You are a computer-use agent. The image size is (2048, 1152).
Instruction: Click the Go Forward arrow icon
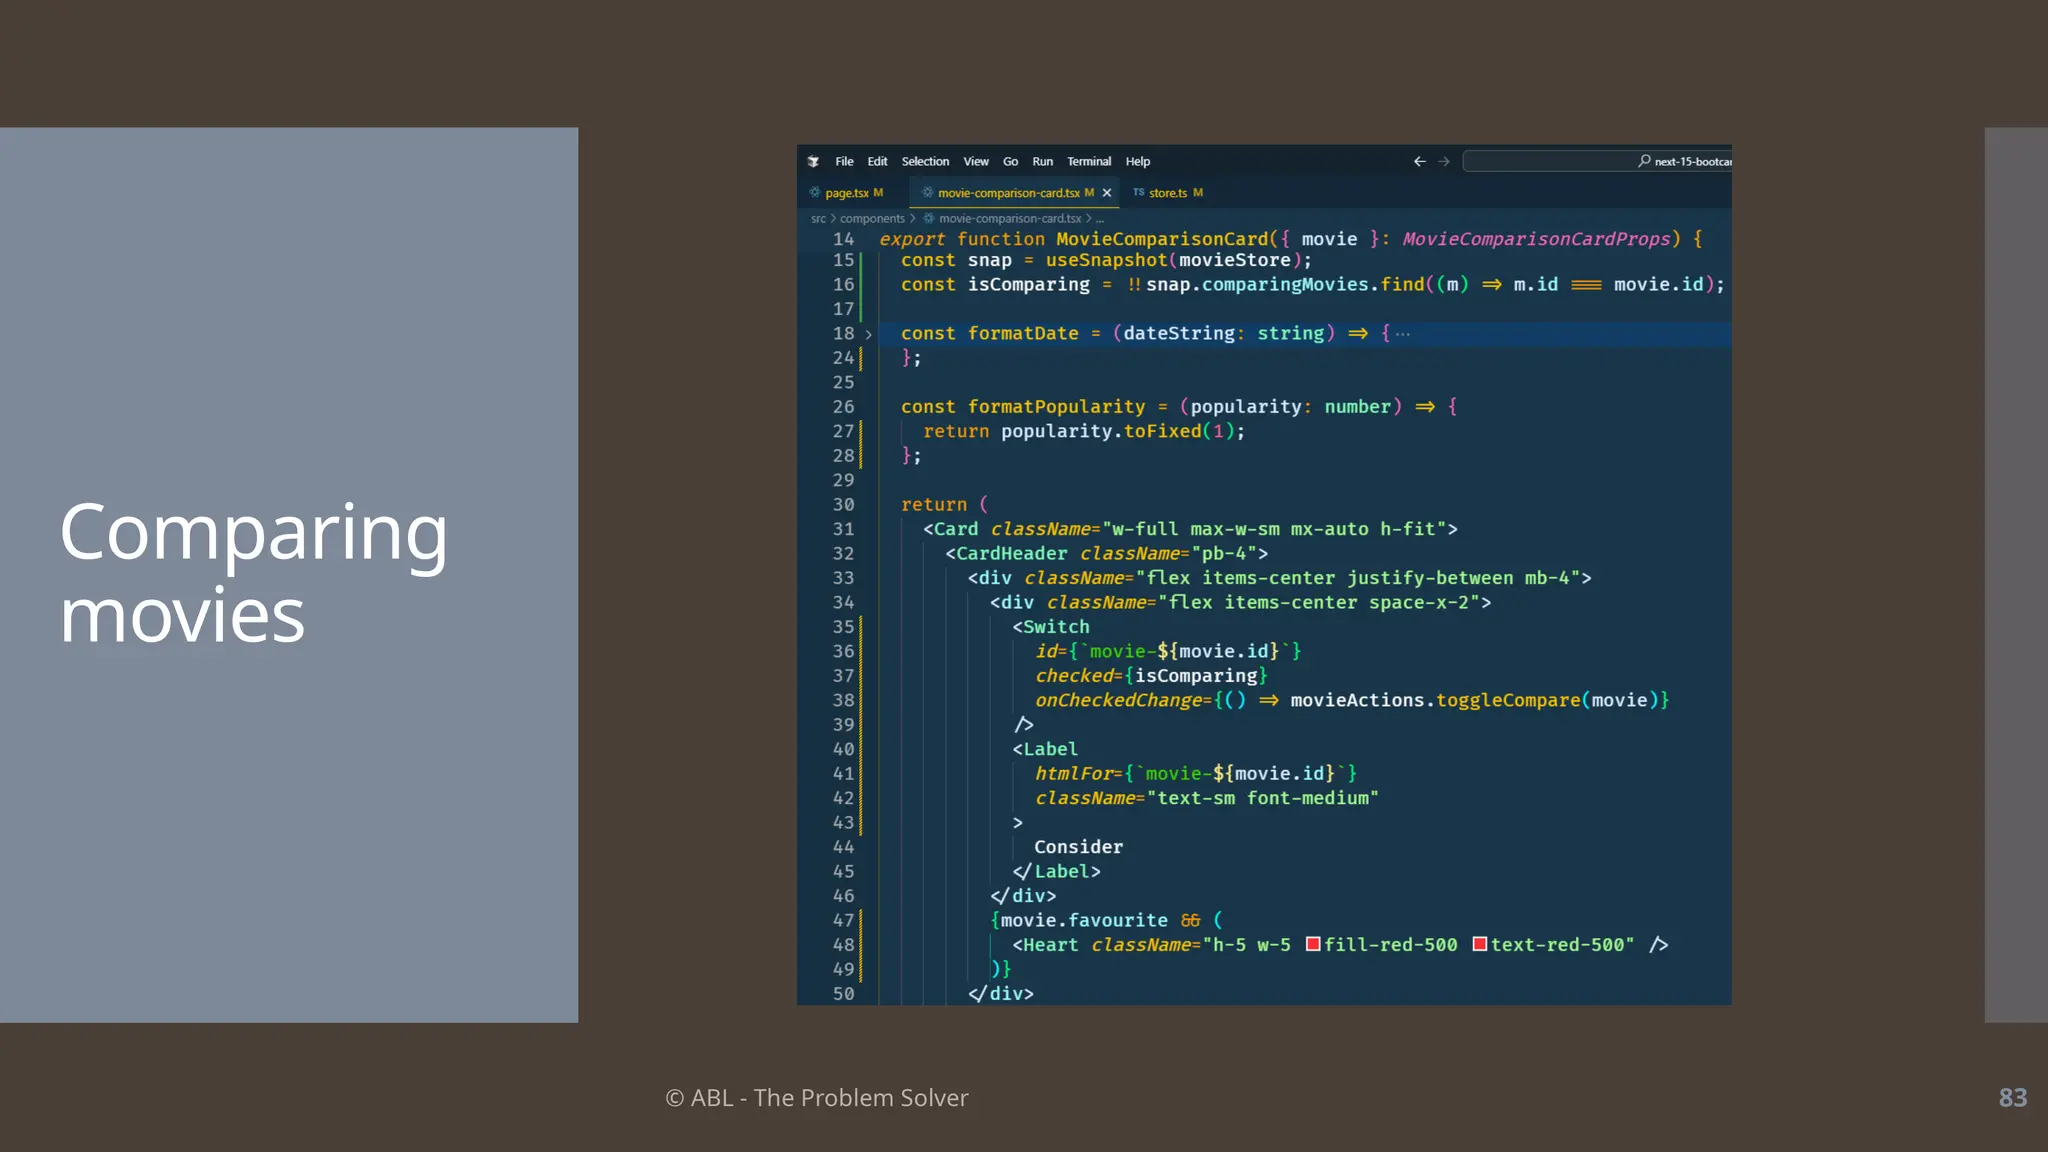coord(1443,161)
